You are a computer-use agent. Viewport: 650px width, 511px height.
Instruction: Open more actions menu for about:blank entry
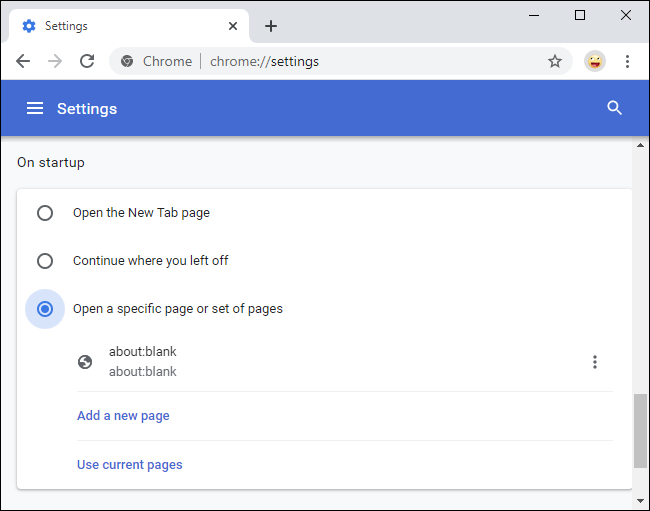(x=595, y=362)
